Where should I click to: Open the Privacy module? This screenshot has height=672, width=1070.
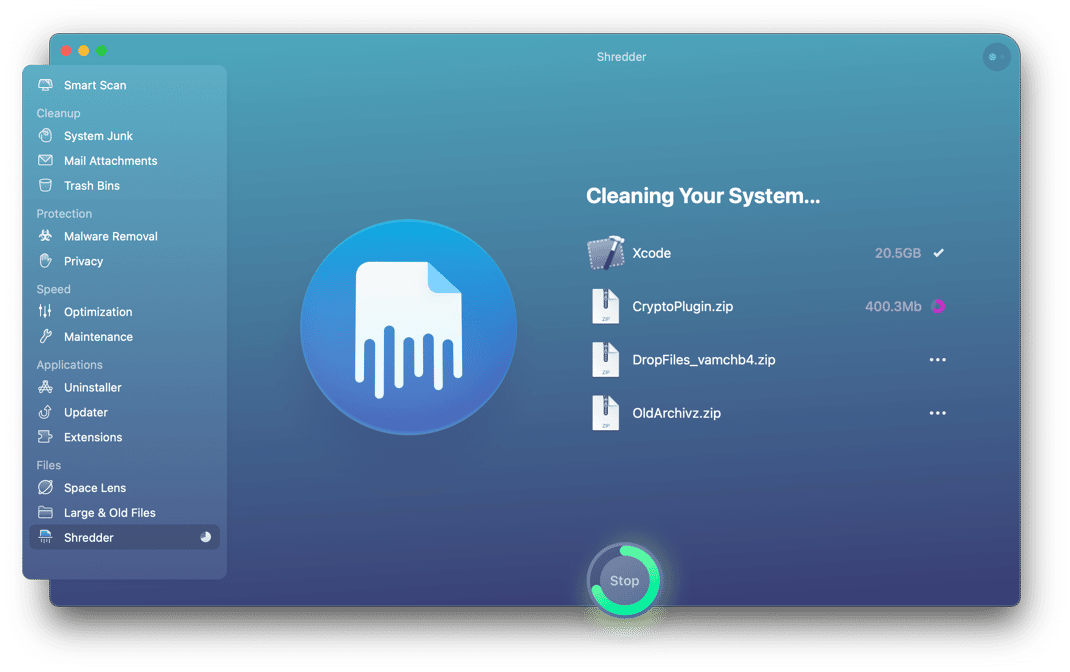(125, 261)
